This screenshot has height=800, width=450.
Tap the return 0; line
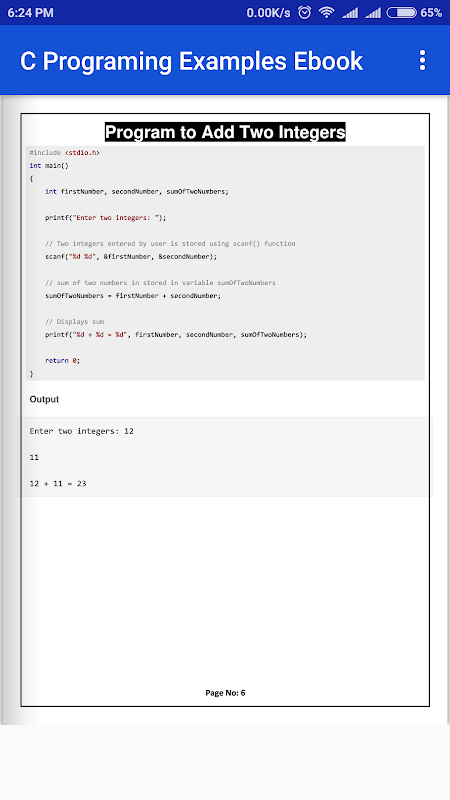pos(63,360)
